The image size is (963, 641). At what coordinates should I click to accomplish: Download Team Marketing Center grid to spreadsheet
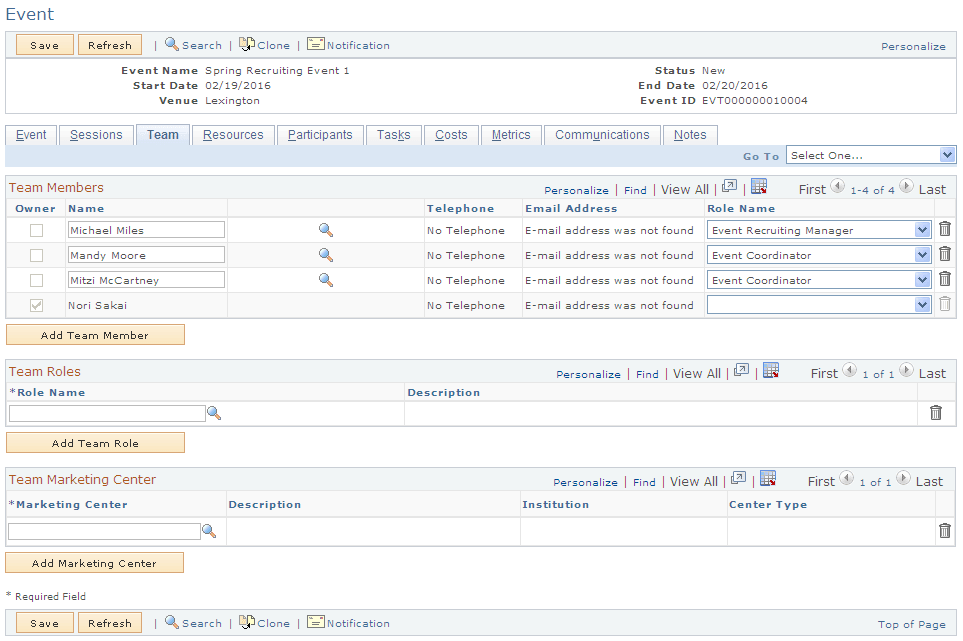click(x=768, y=478)
